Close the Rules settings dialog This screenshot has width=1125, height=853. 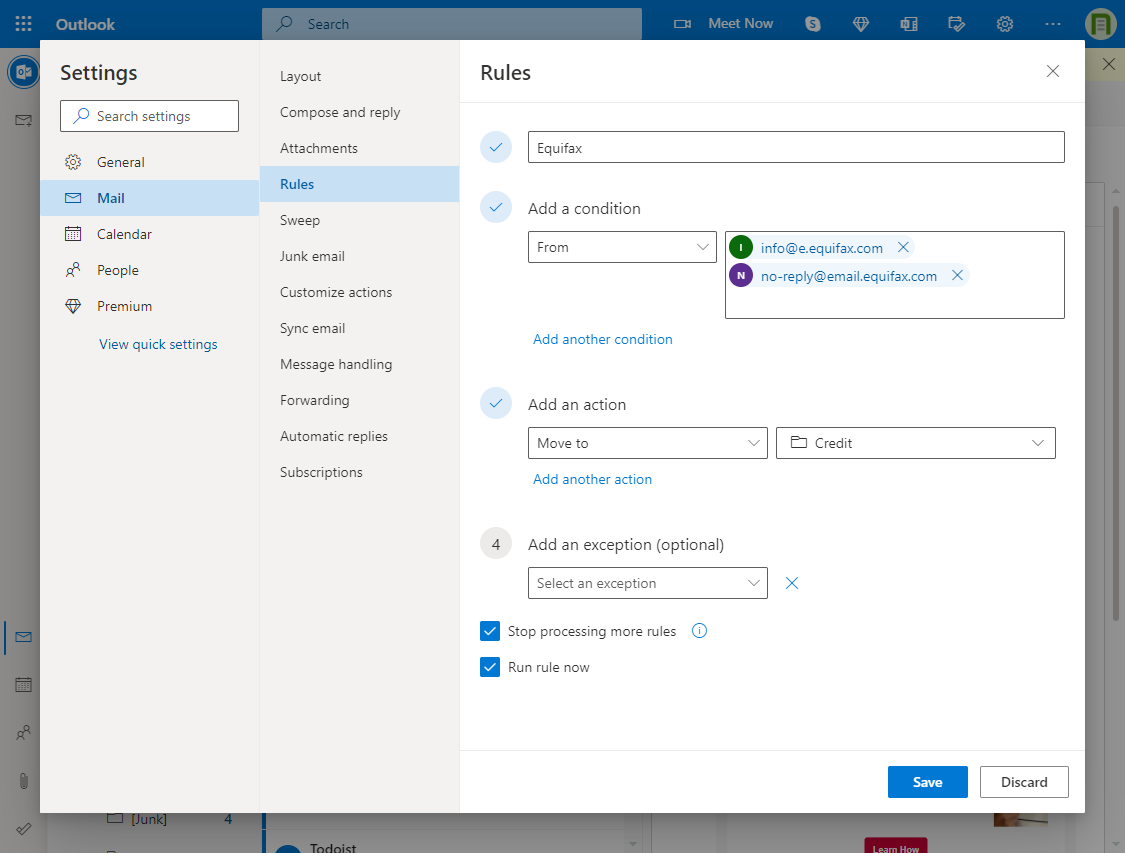pos(1053,71)
